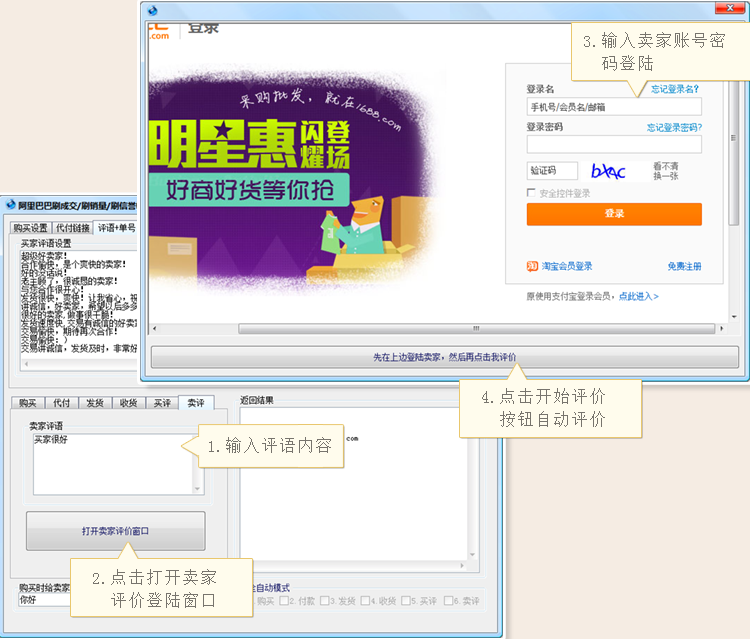The width and height of the screenshot is (750, 639).
Task: Switch to the 代付链接 tab
Action: [x=72, y=228]
